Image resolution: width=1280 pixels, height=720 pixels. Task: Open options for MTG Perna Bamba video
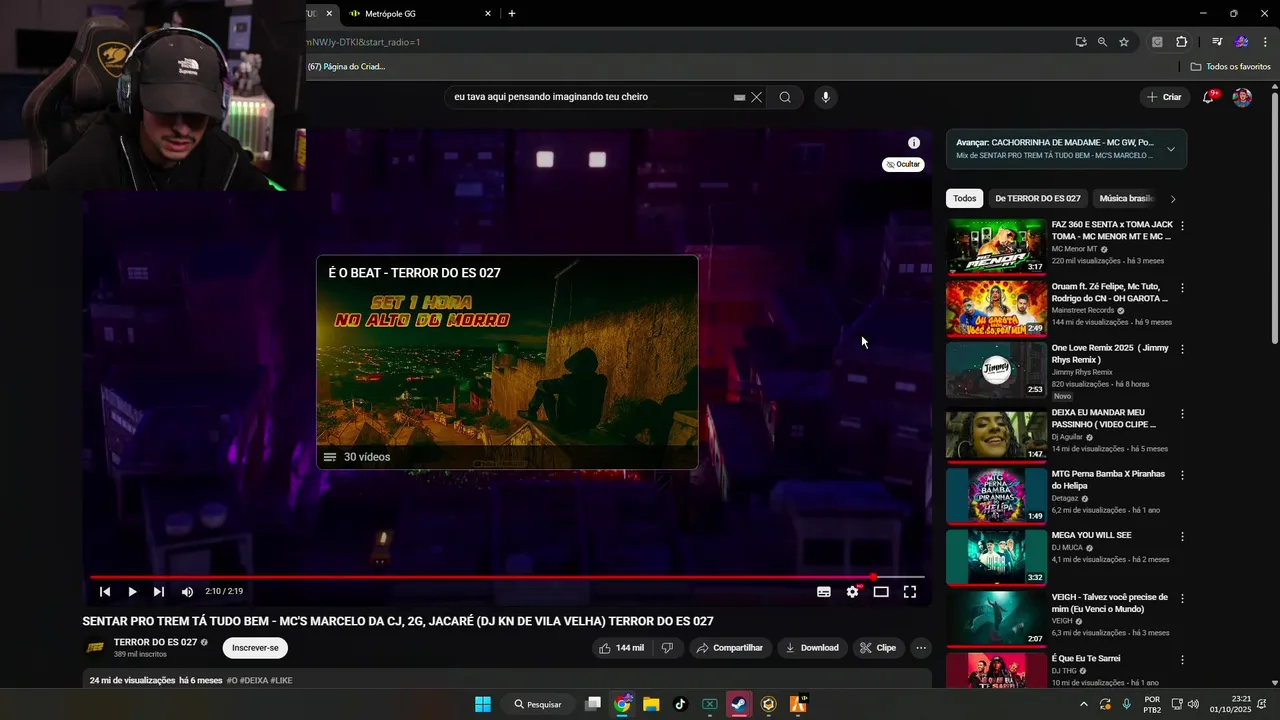click(1182, 475)
